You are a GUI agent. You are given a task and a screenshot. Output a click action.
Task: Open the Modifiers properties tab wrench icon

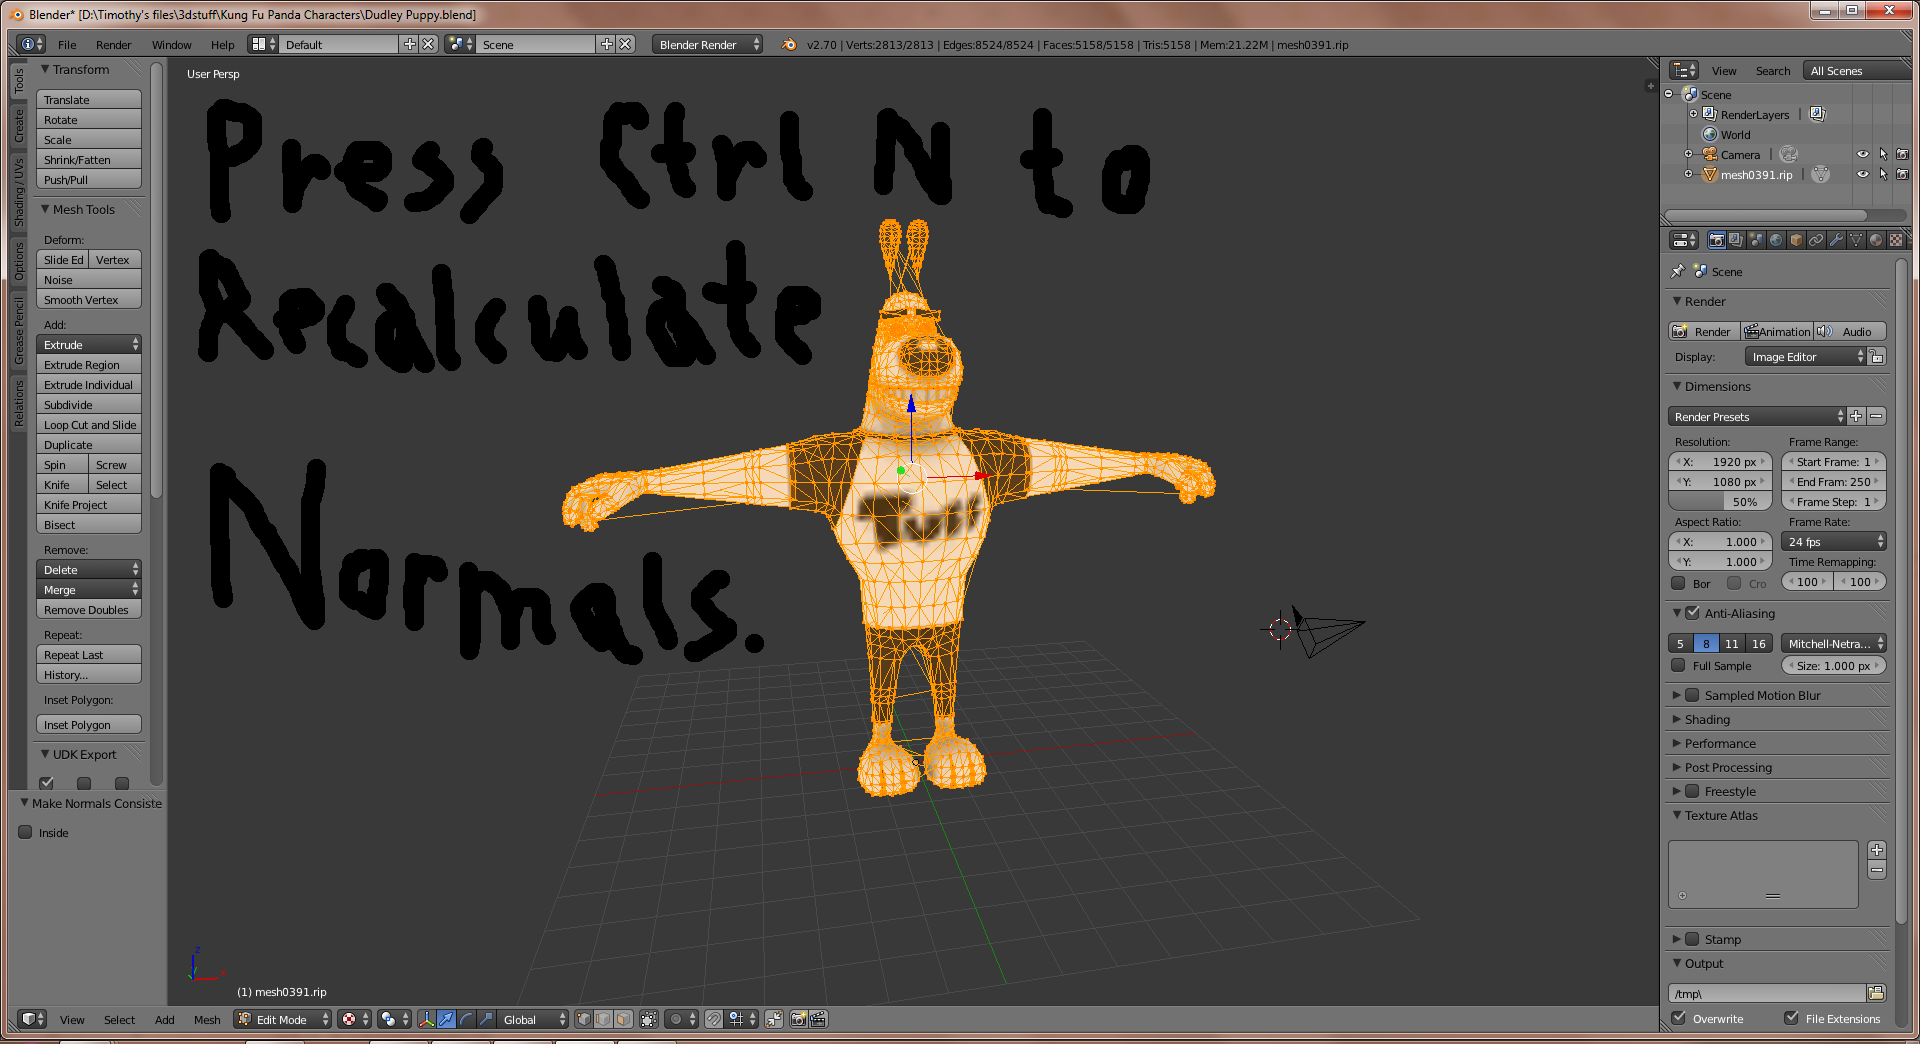(x=1836, y=240)
